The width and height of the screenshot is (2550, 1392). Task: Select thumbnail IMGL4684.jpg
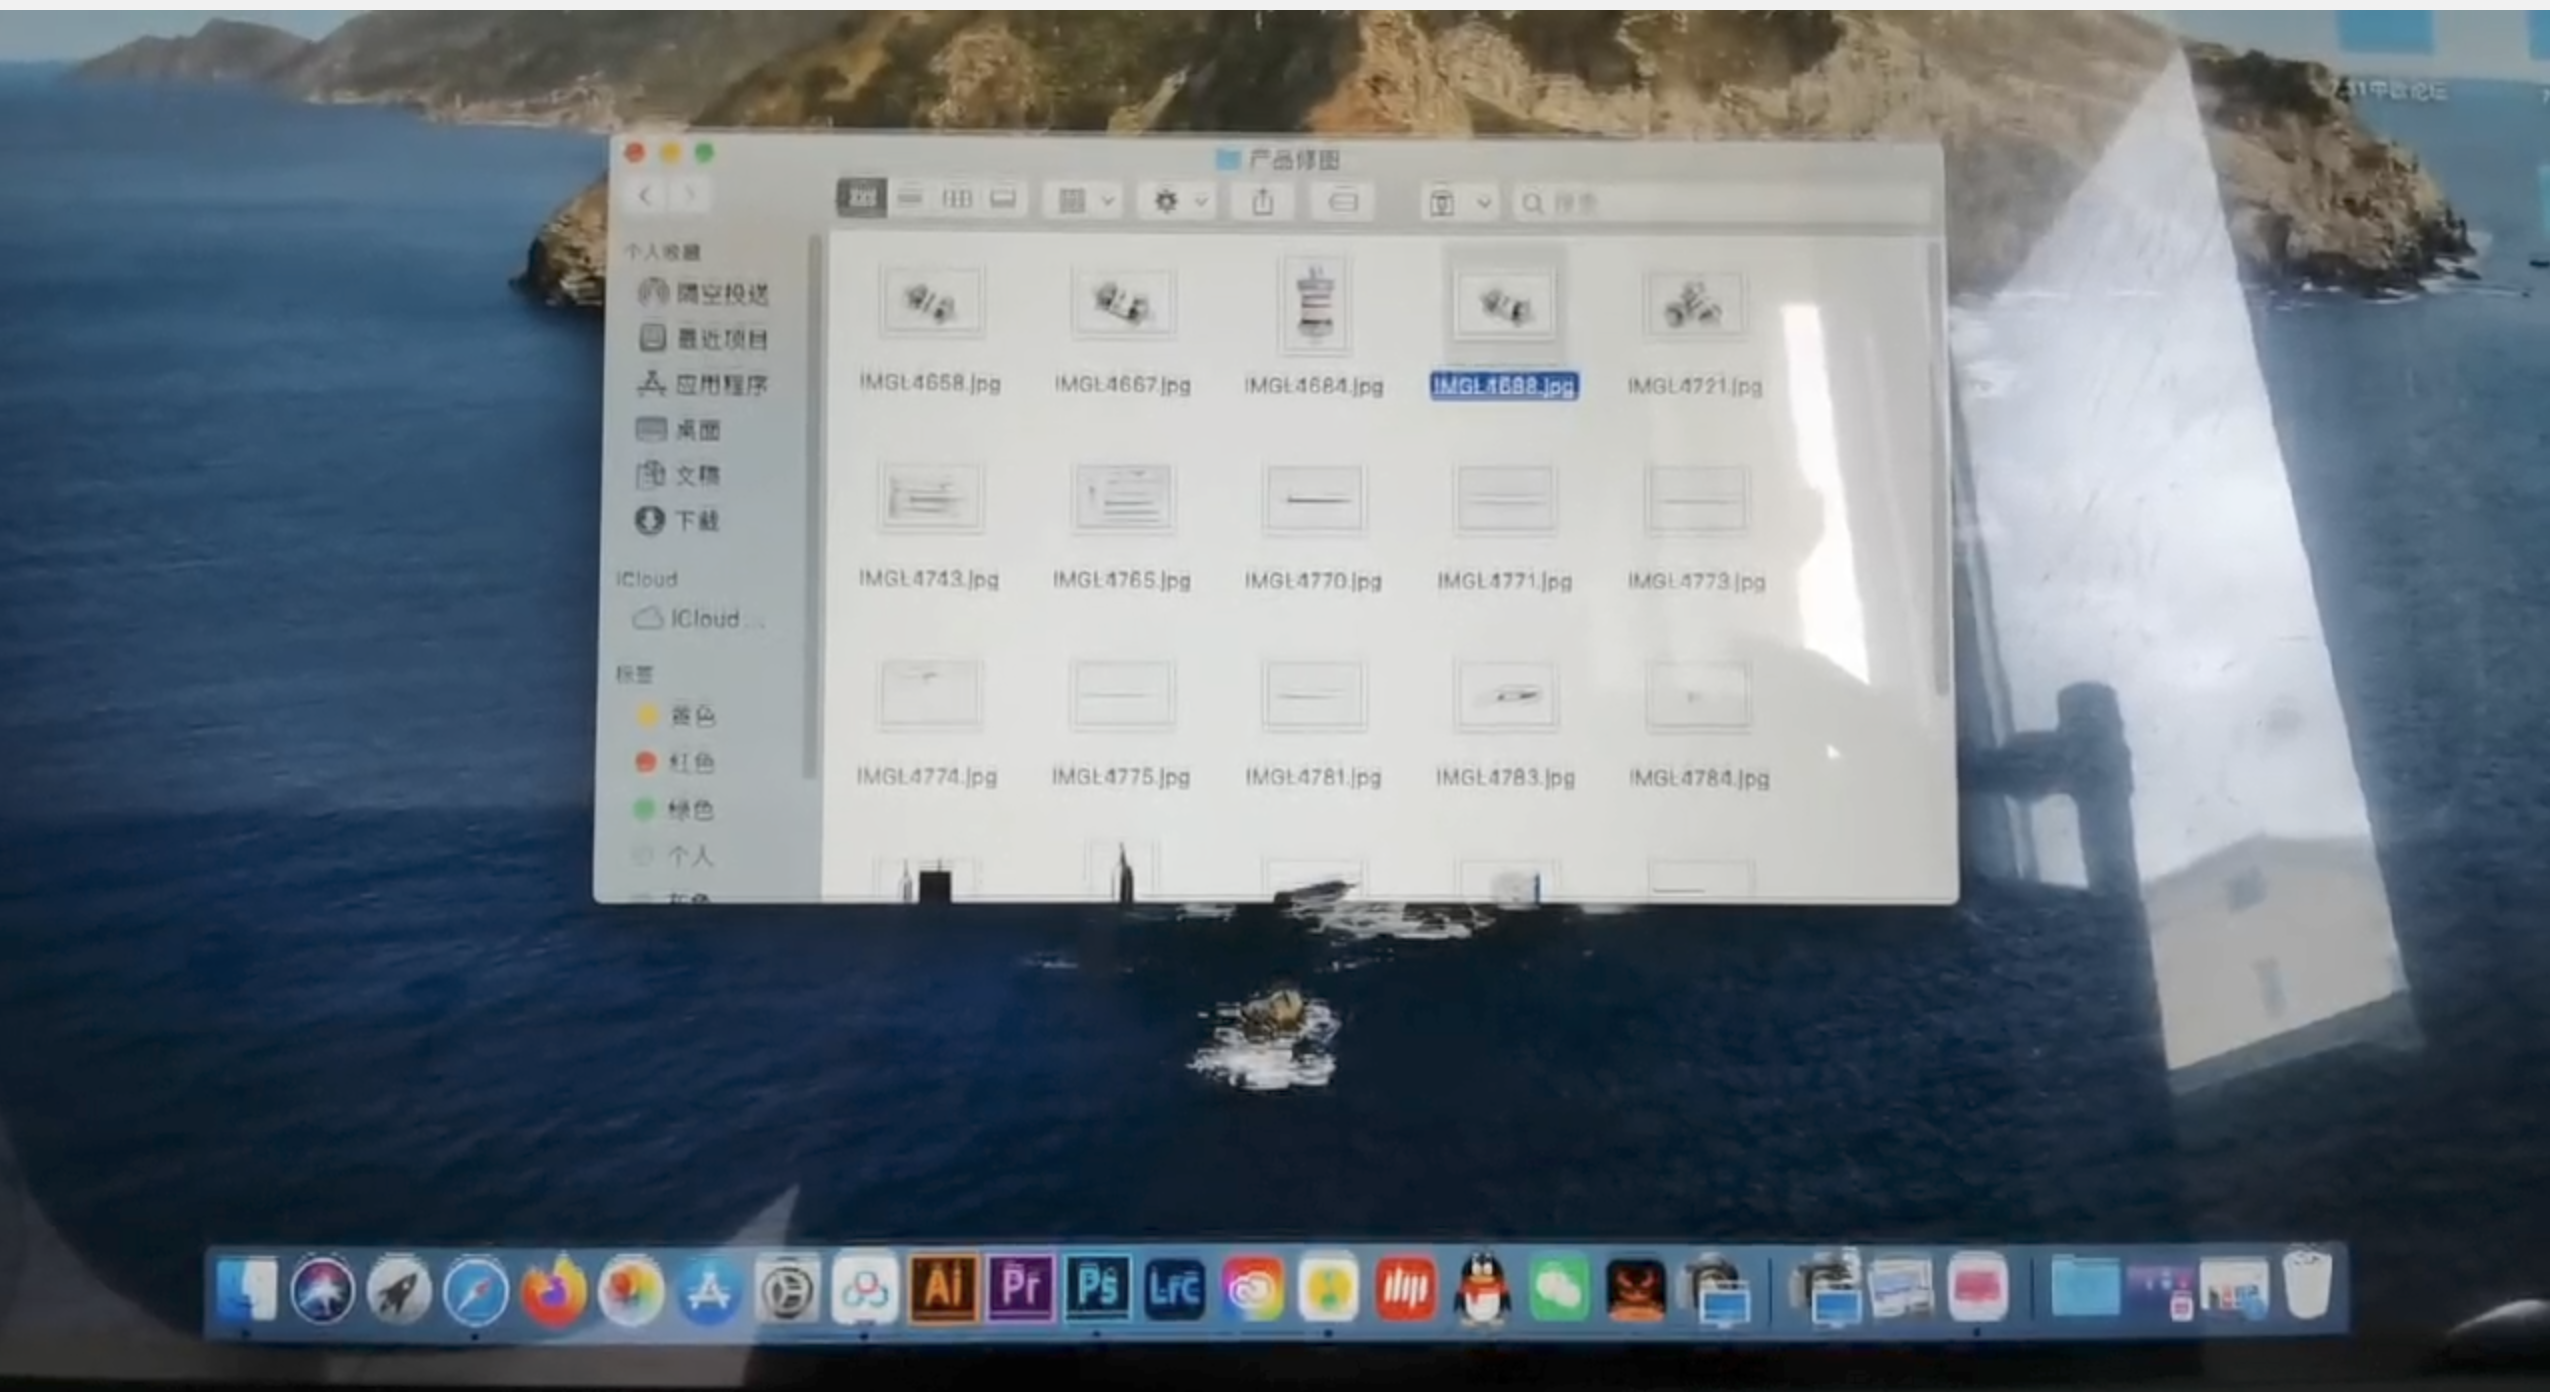tap(1313, 305)
